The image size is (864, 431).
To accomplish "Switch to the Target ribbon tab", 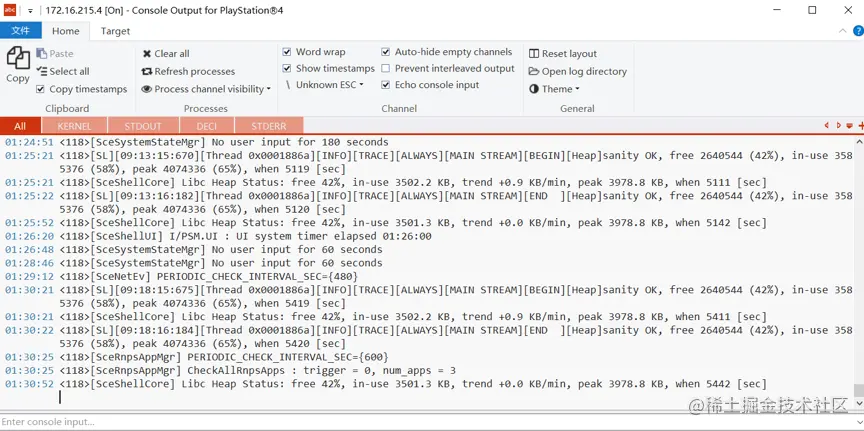I will tap(115, 31).
